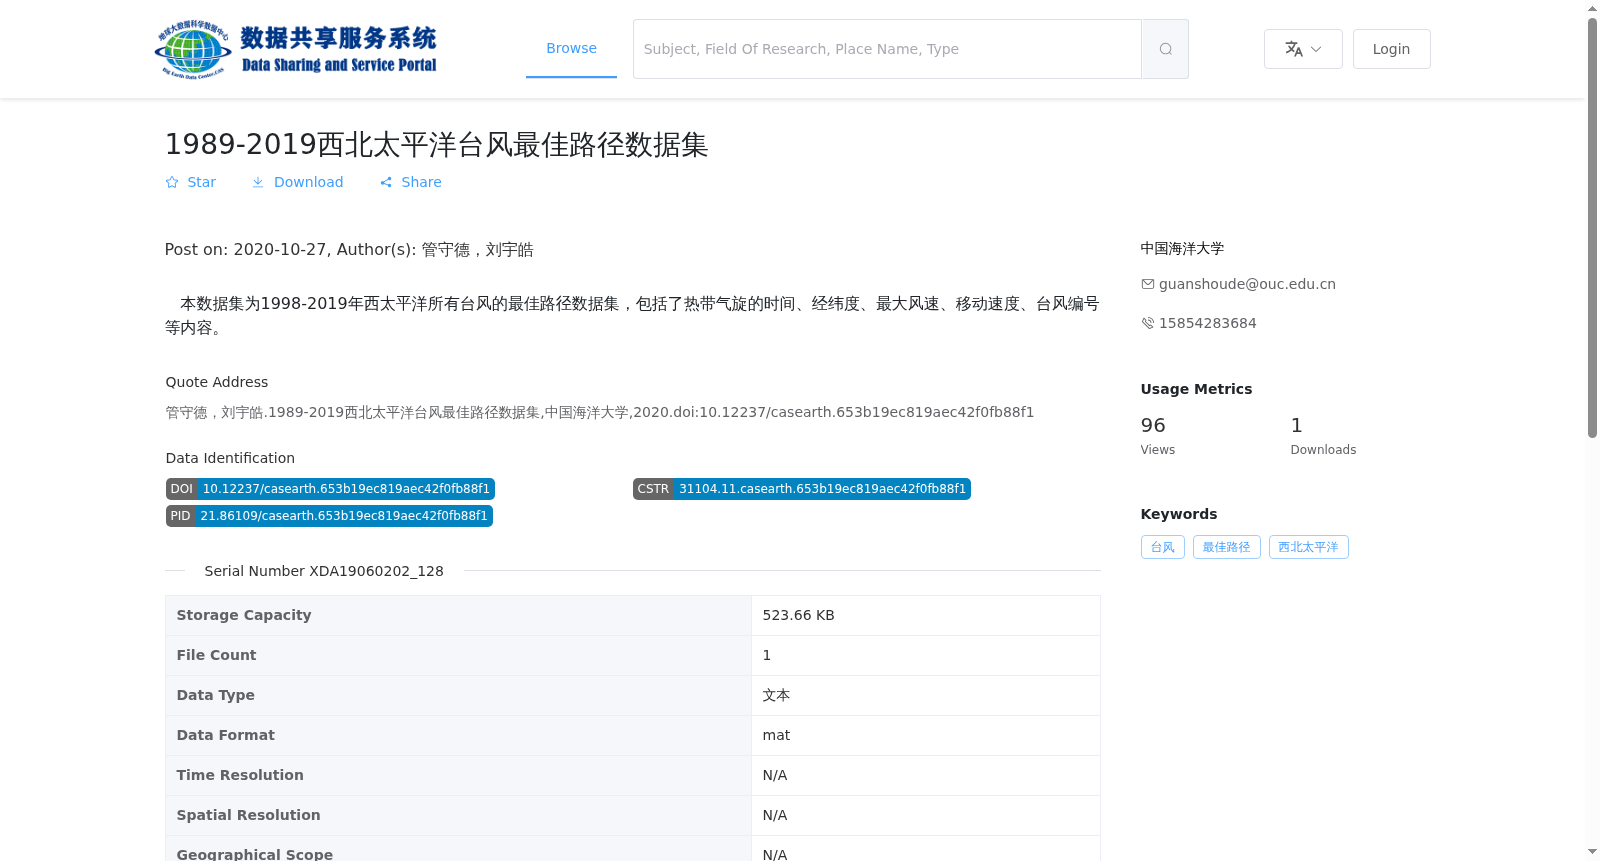Click the phone icon beside 15854283684
1600x861 pixels.
[x=1148, y=323]
